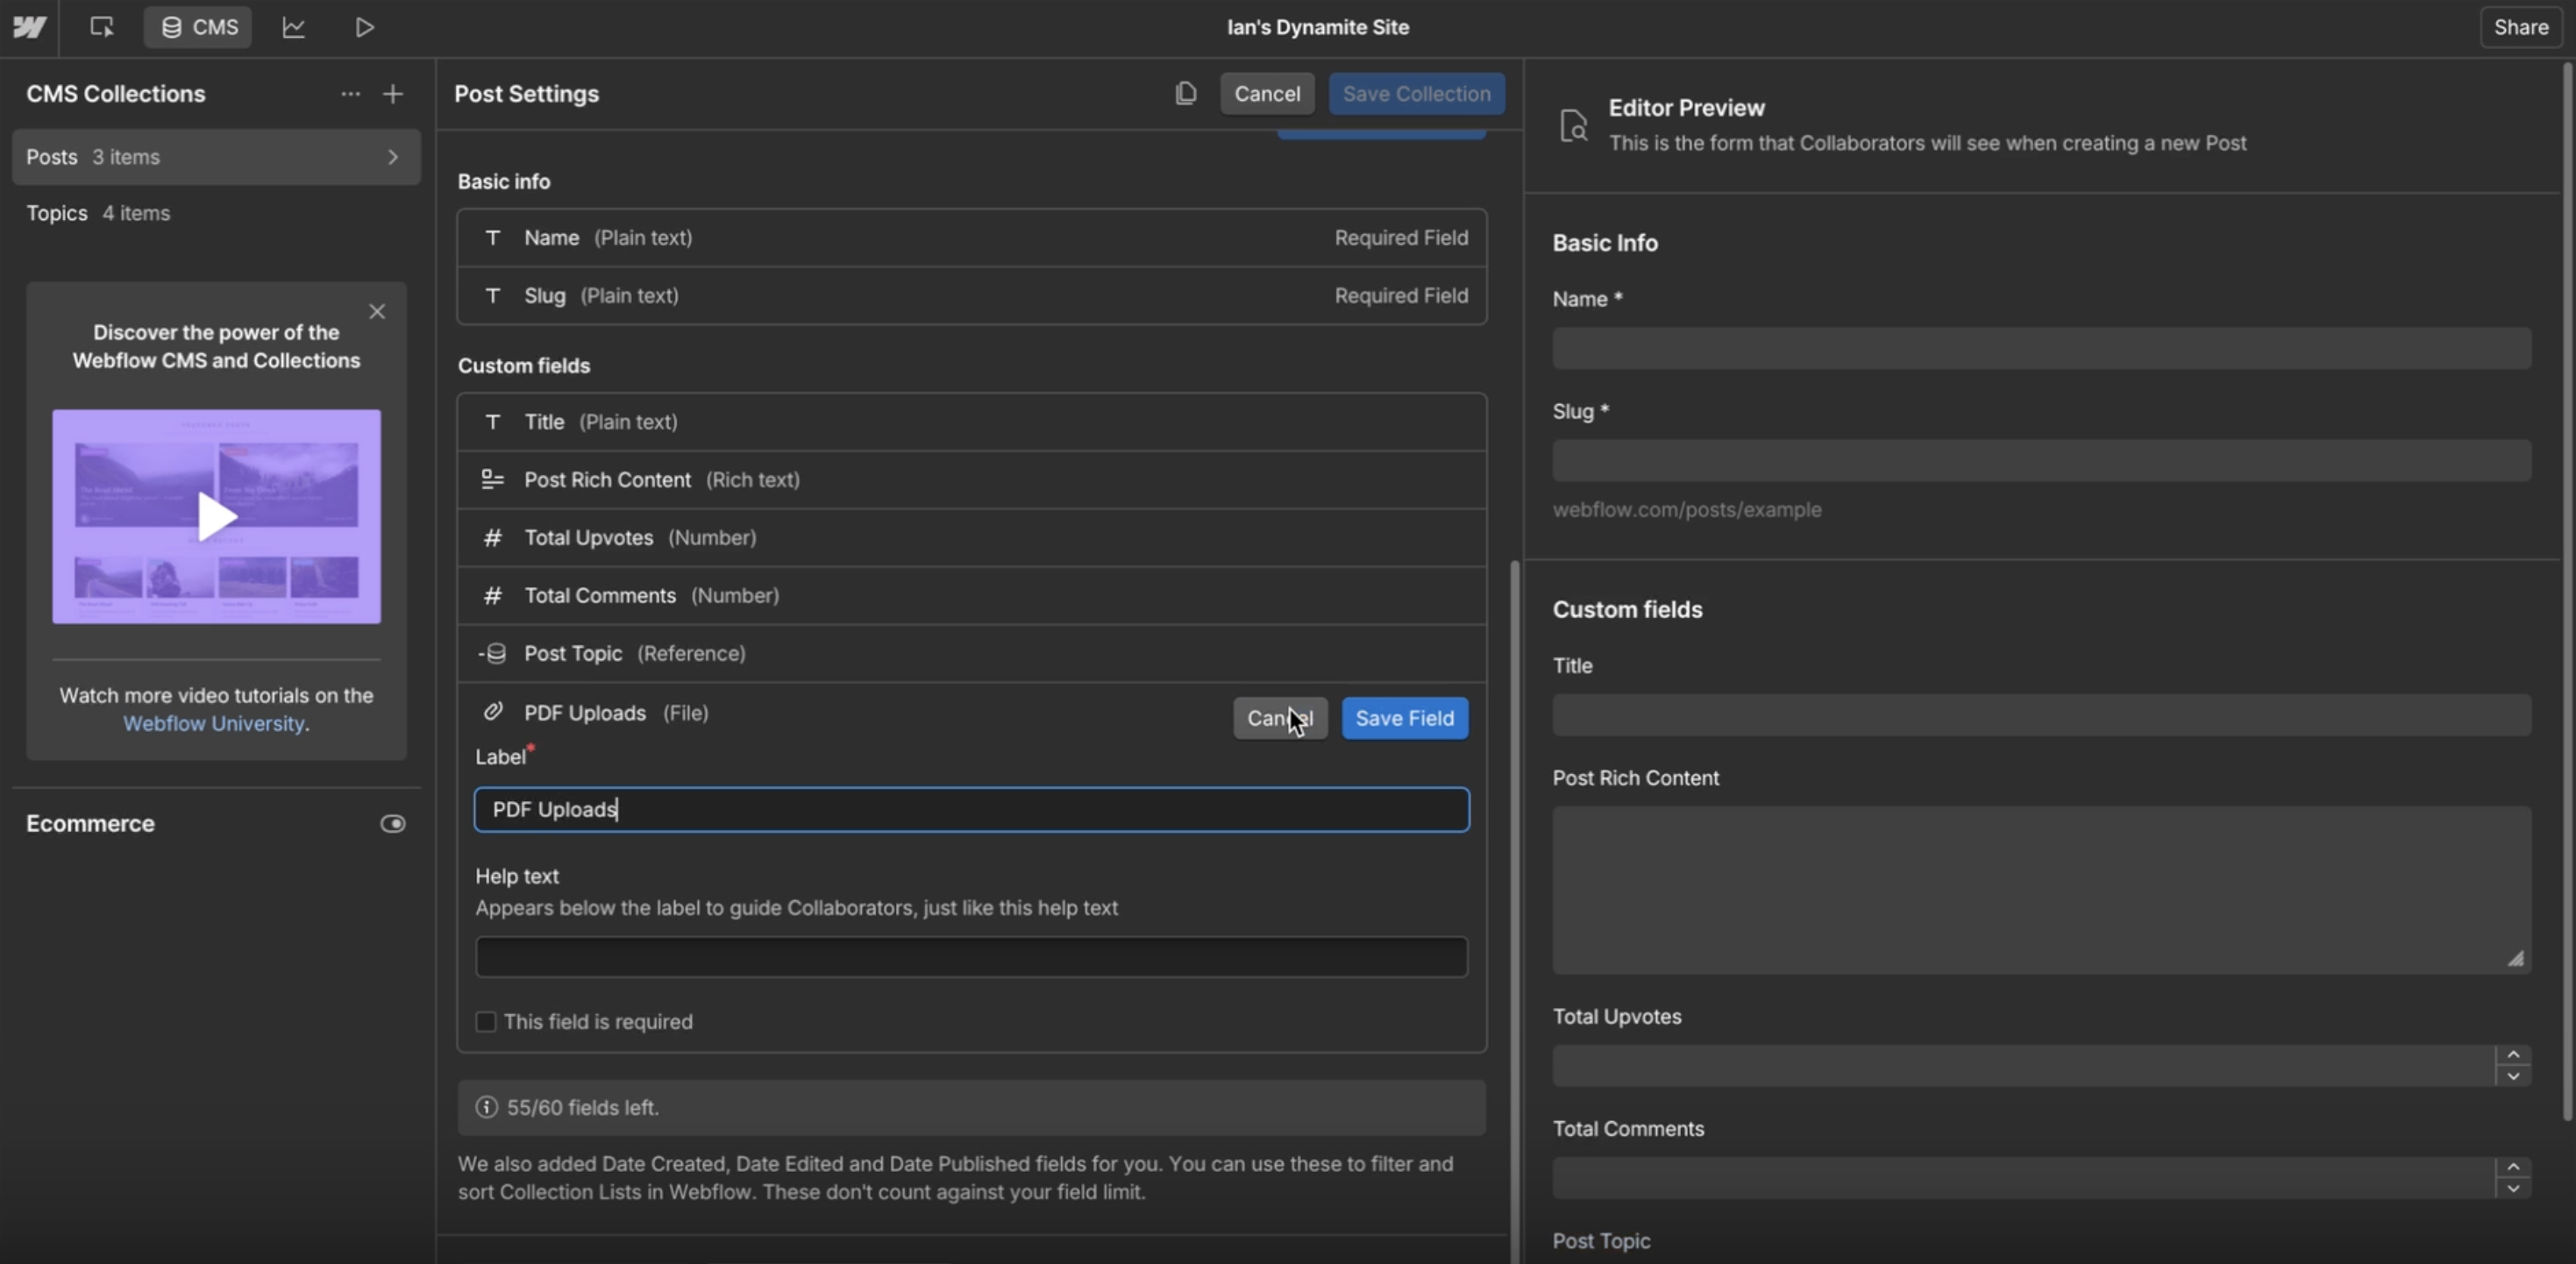Open the CMS tab

point(198,27)
